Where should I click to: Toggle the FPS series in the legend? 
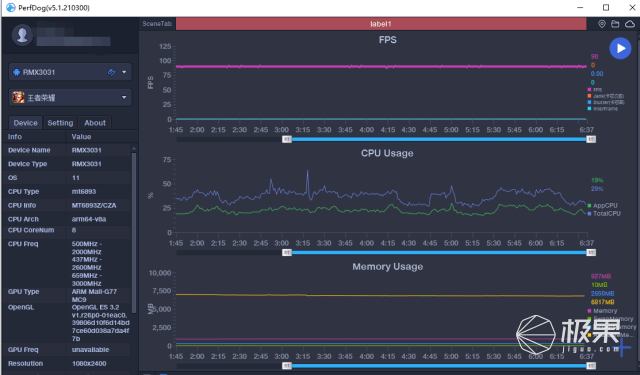point(595,89)
